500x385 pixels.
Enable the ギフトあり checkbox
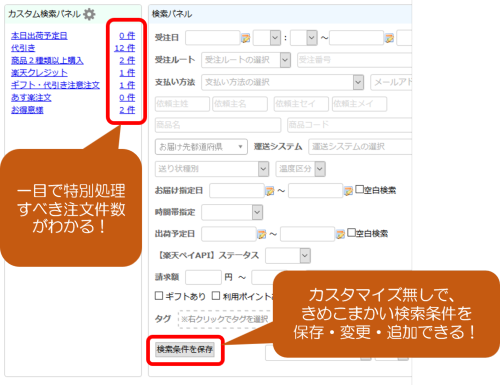coord(159,296)
